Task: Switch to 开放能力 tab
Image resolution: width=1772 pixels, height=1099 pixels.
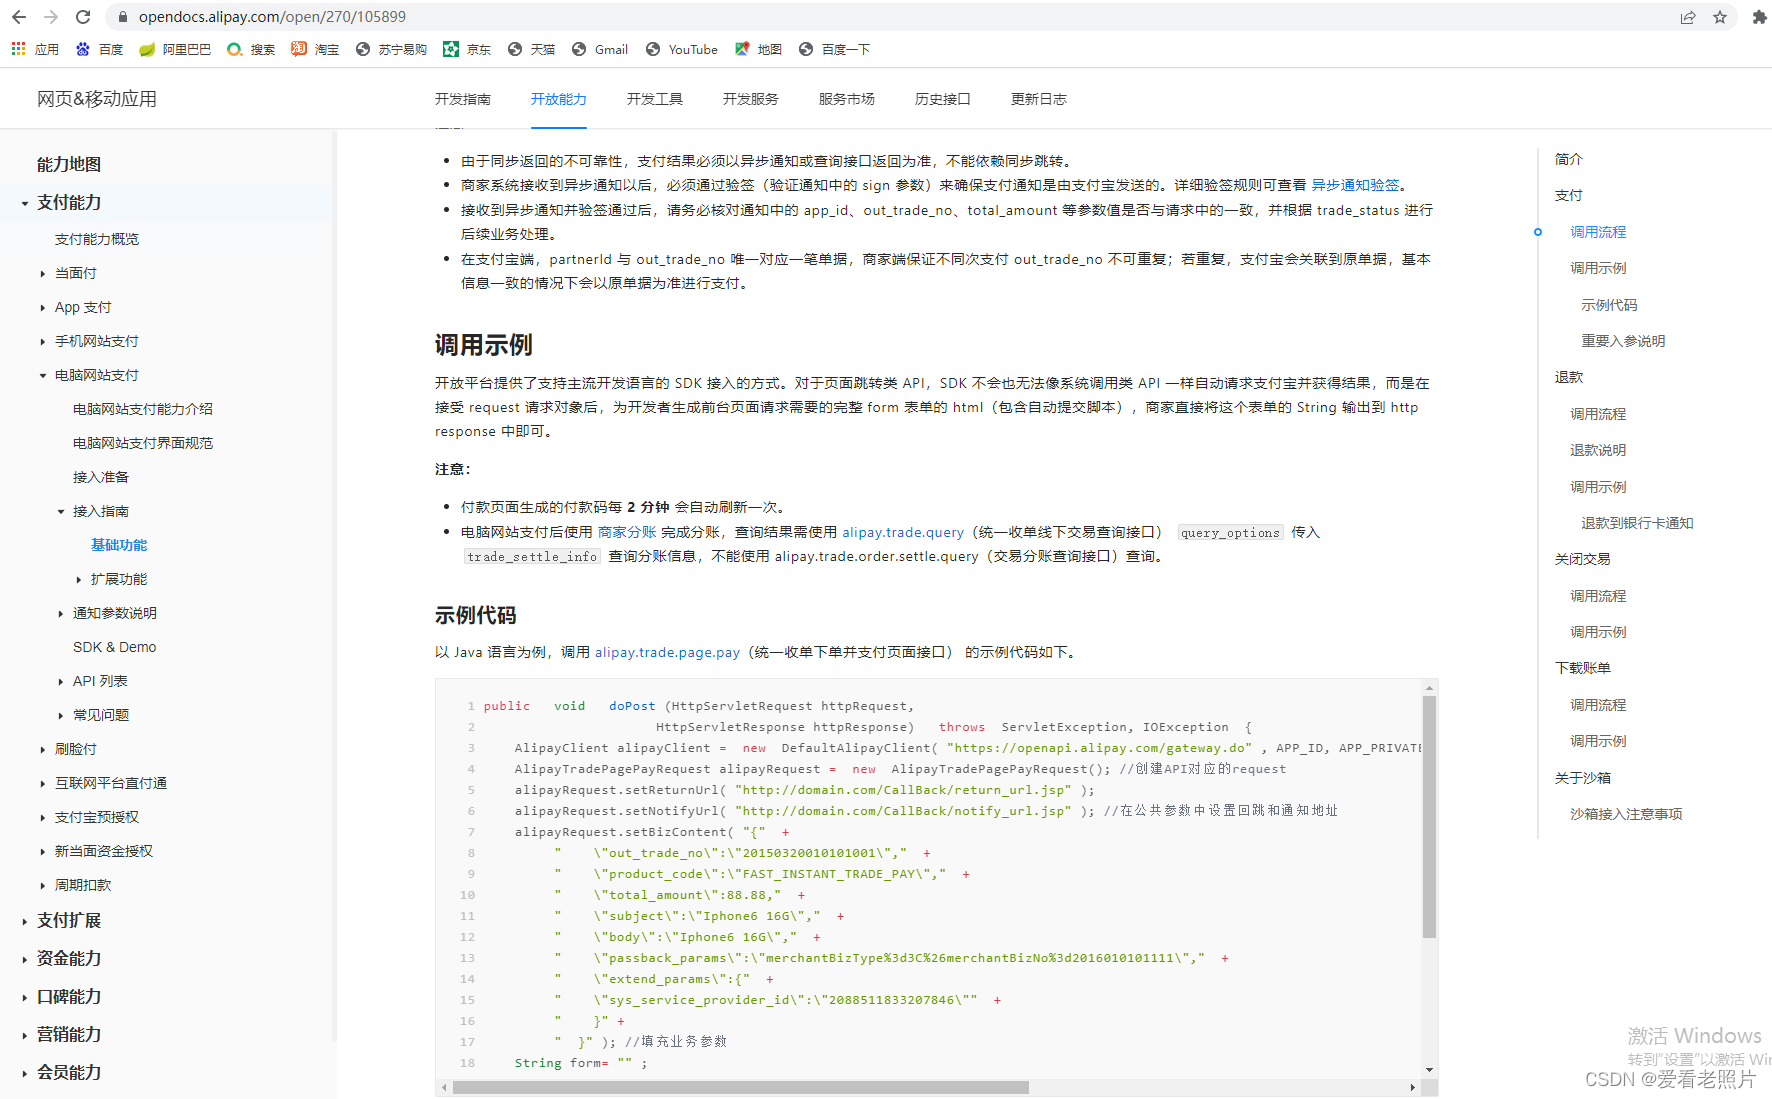Action: pos(559,99)
